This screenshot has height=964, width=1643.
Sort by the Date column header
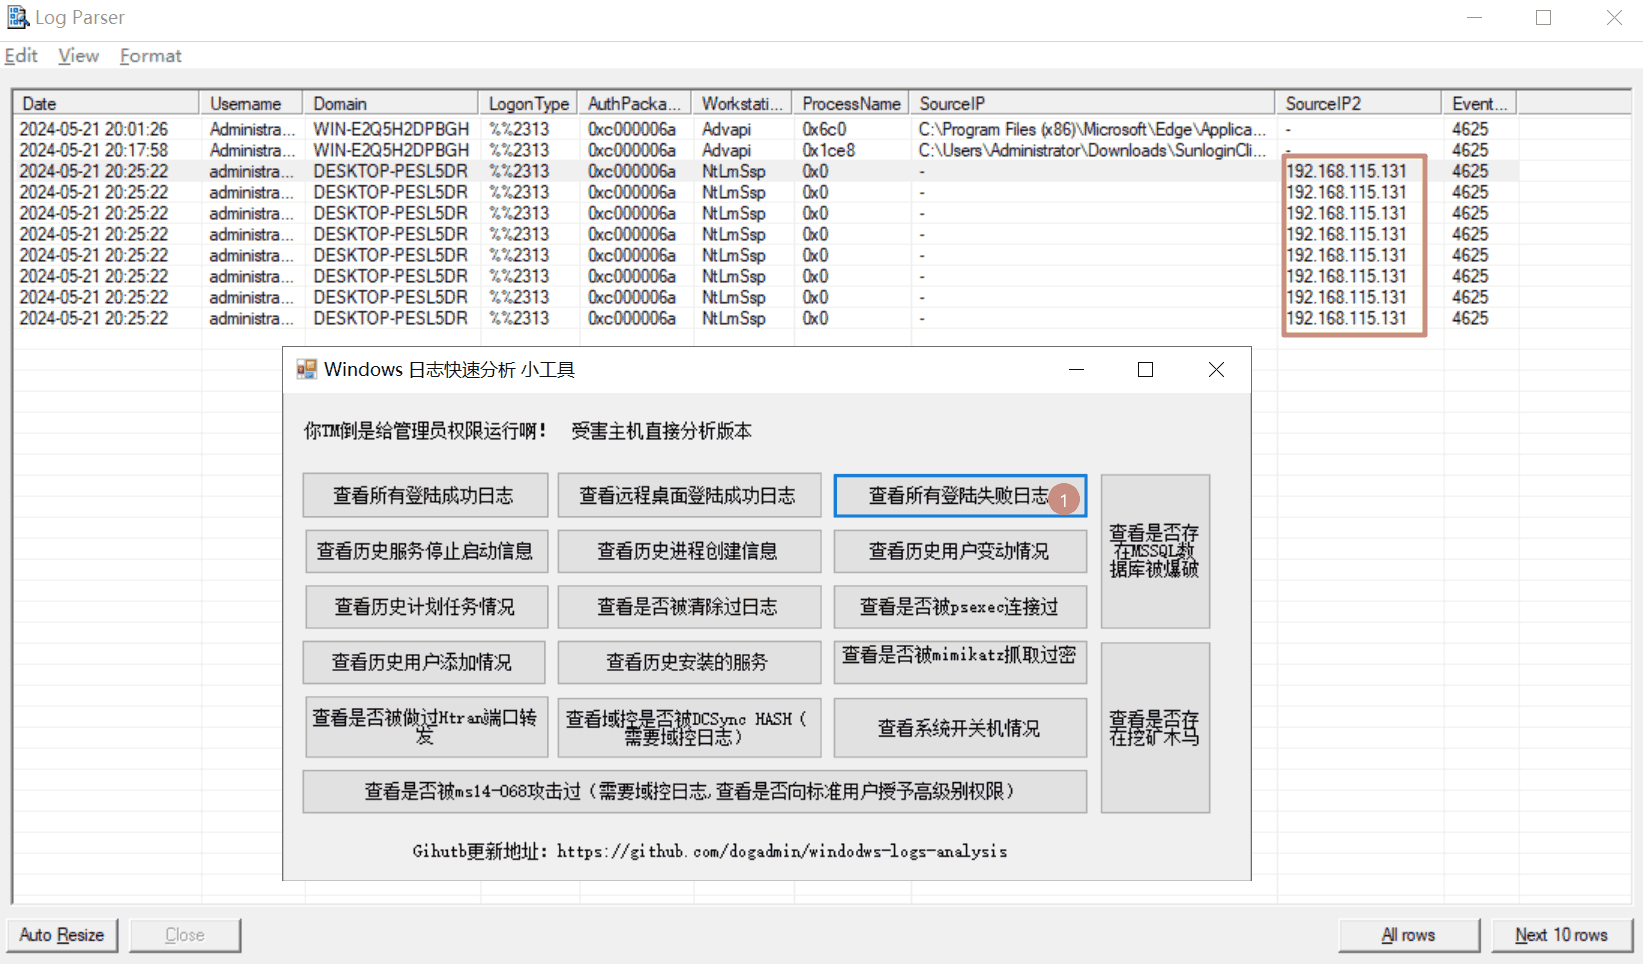105,103
